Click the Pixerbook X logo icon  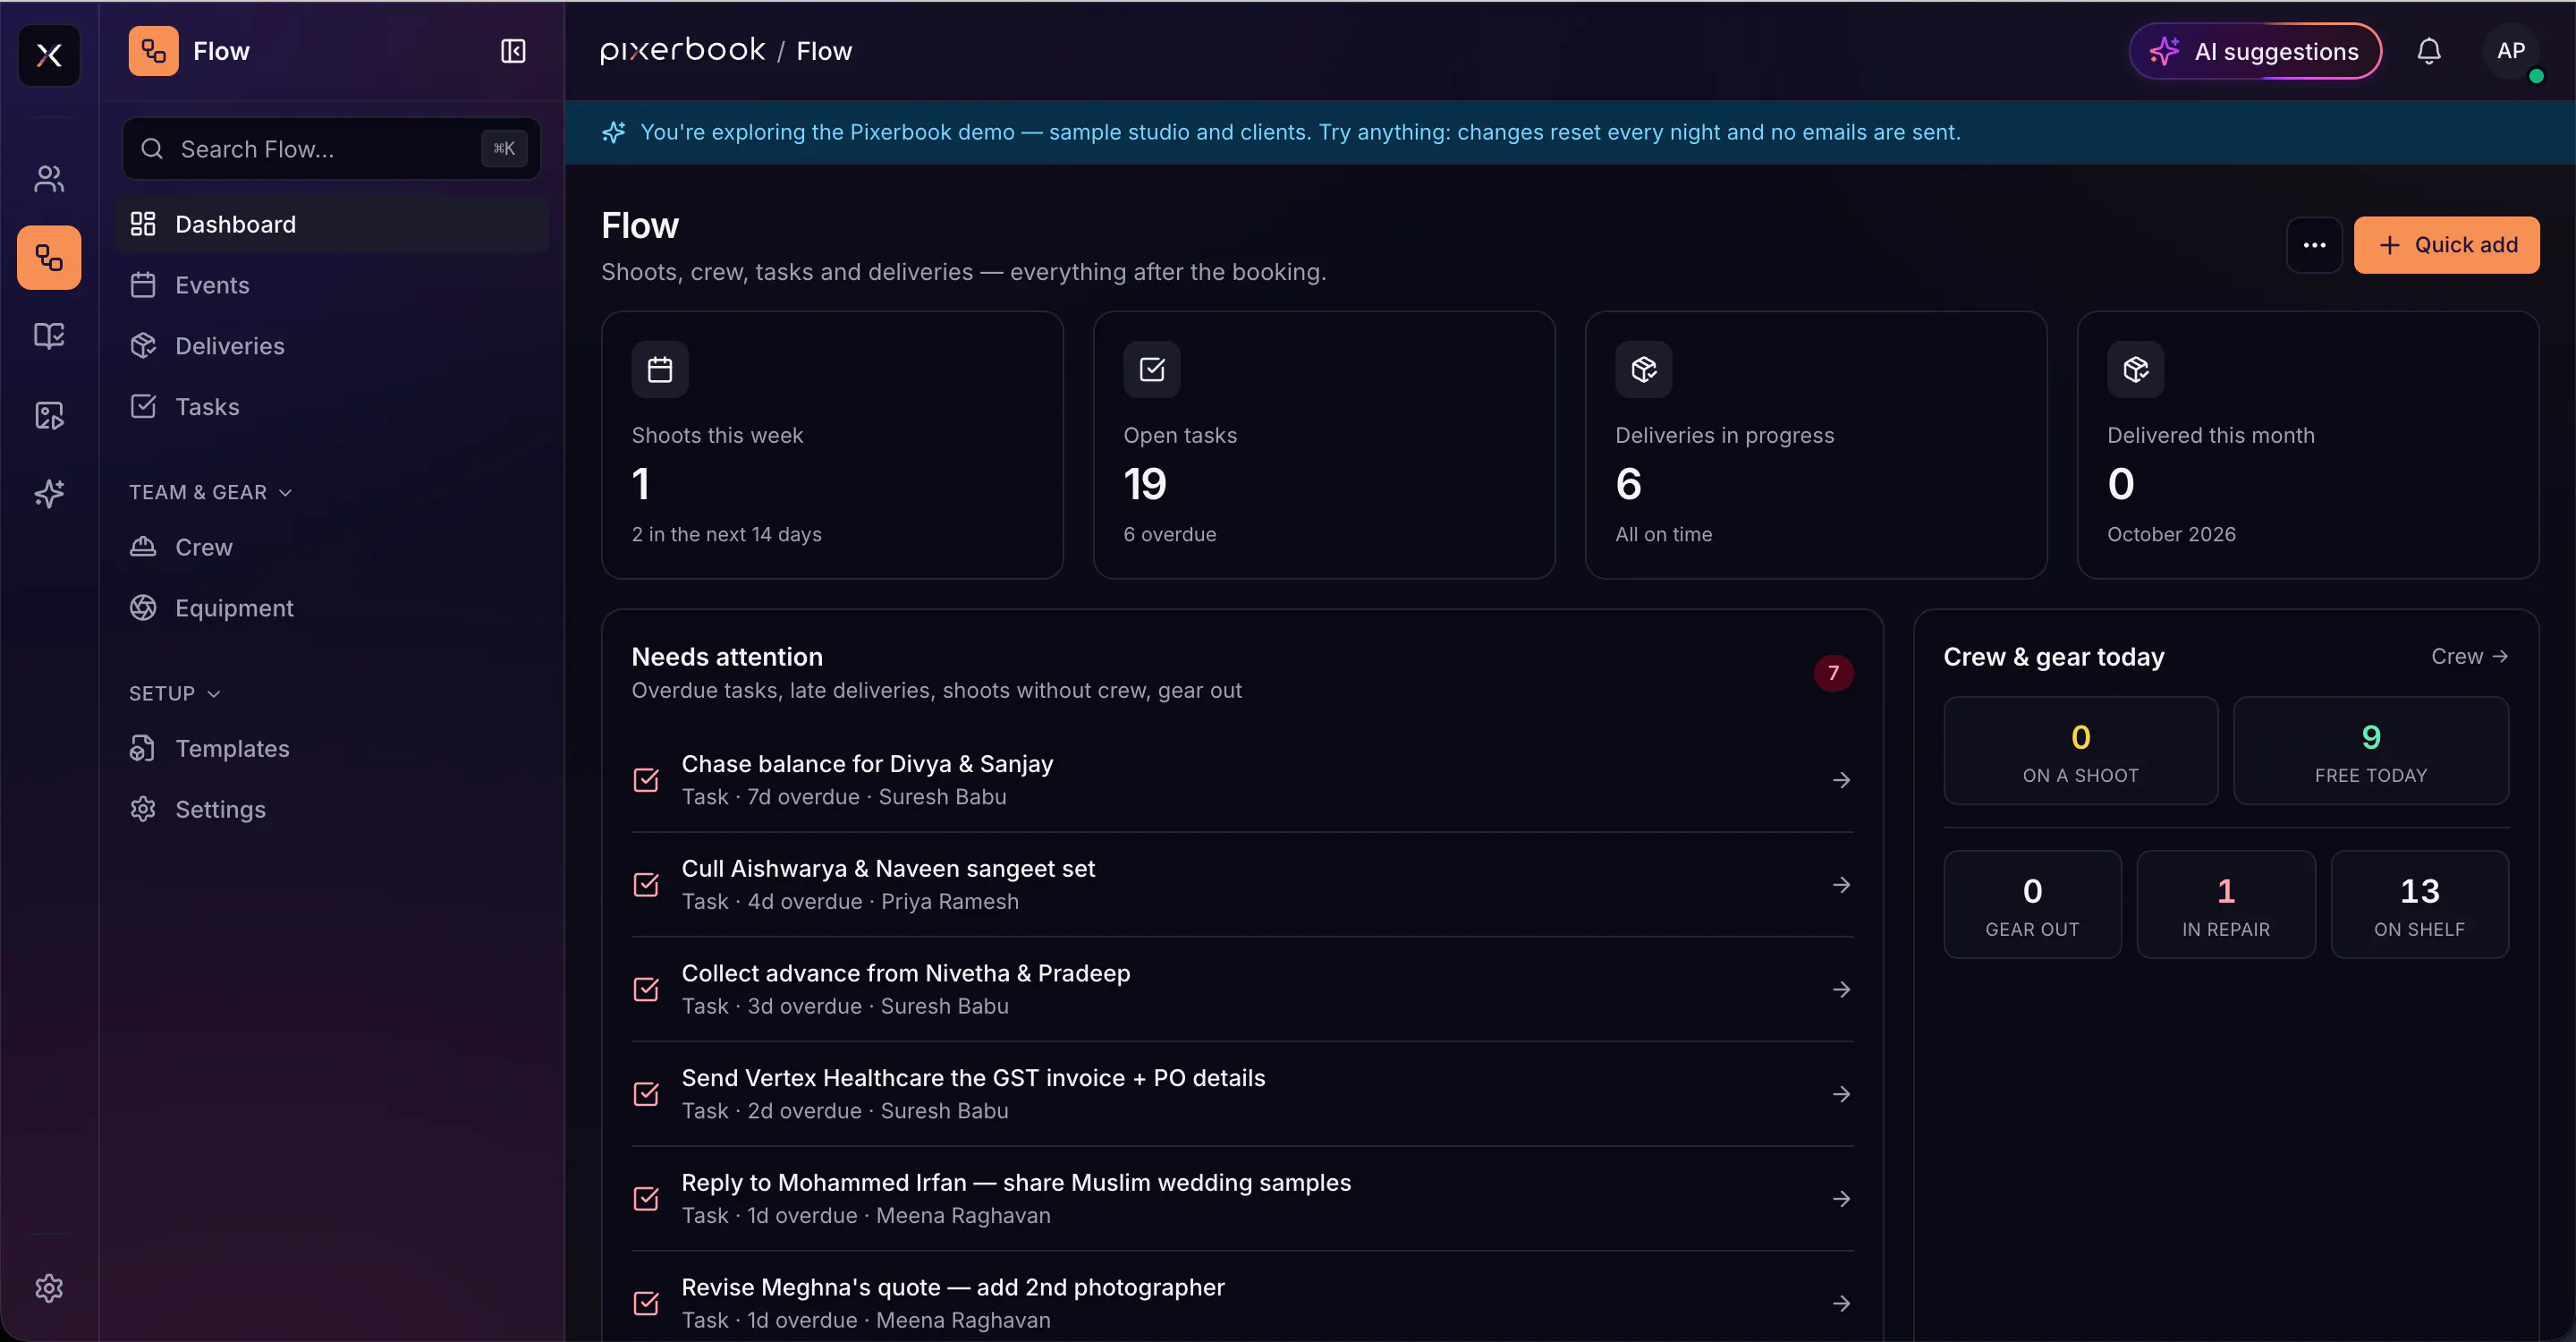[x=49, y=55]
